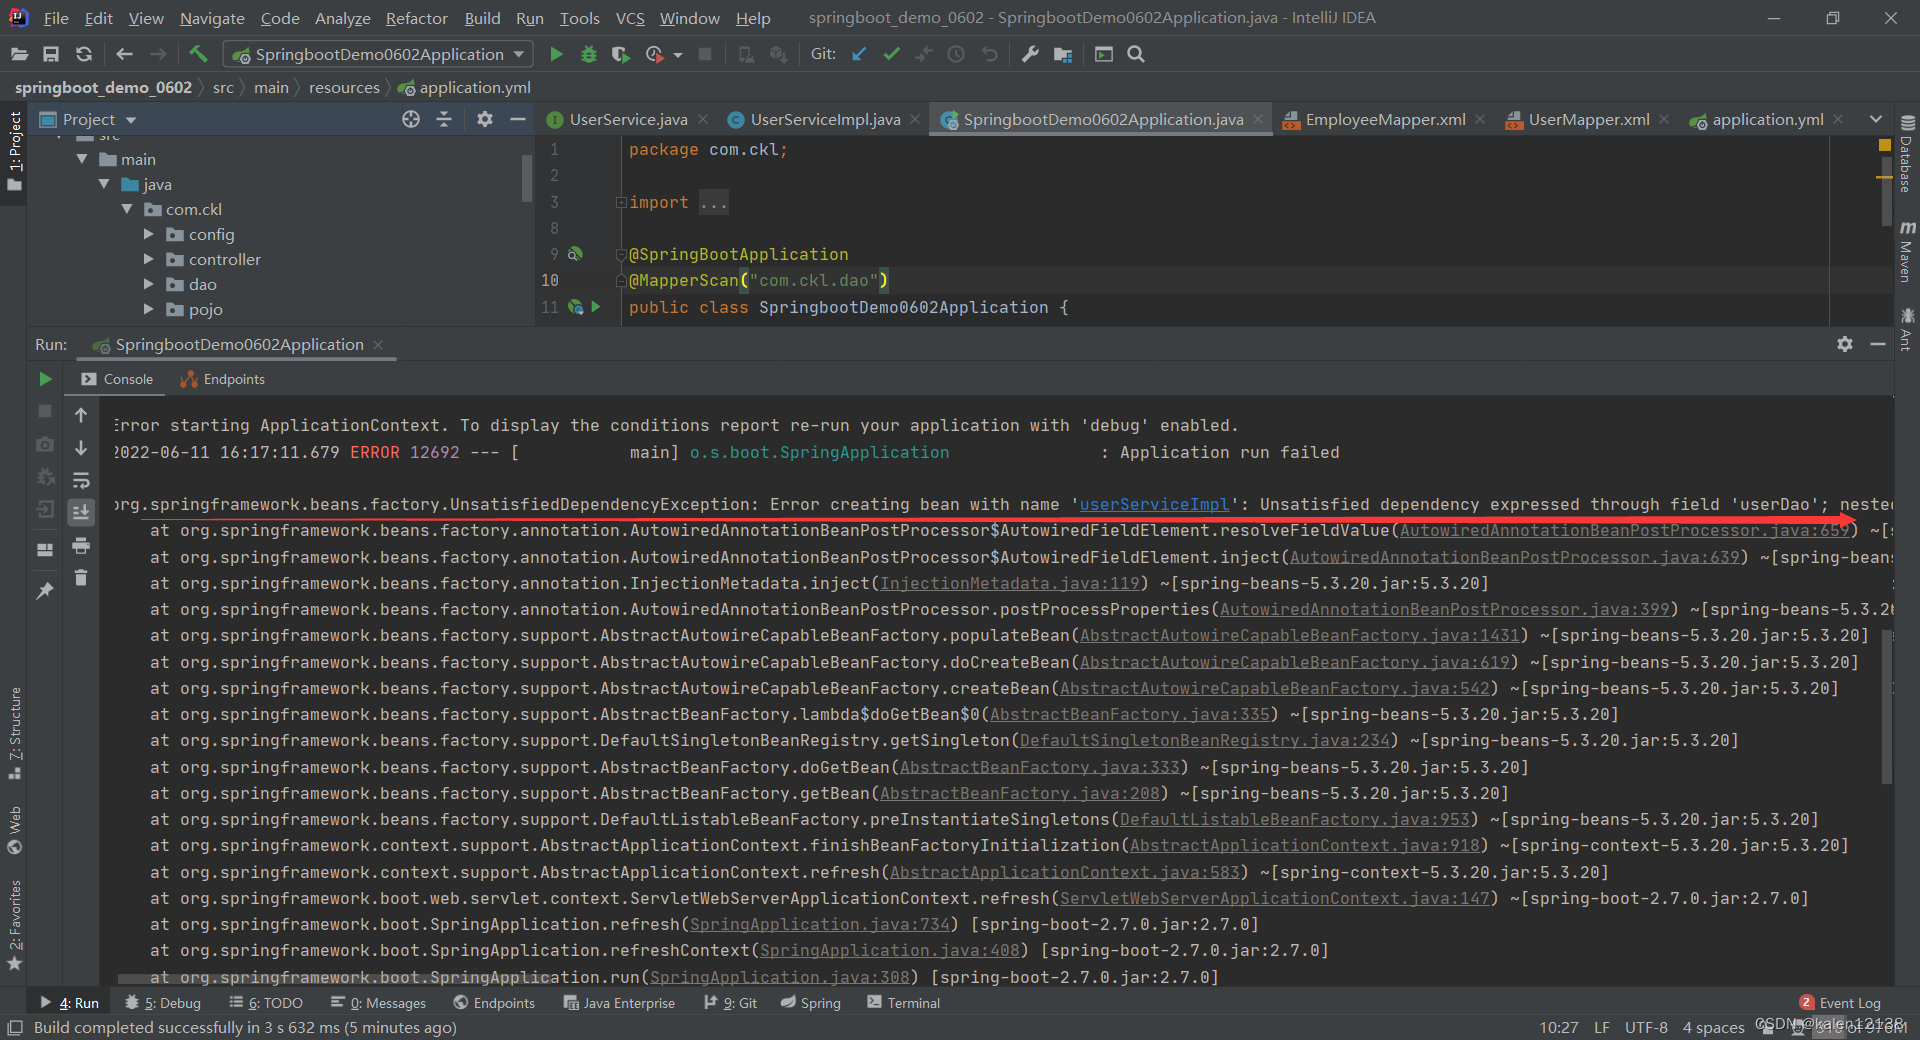Save all files with the floppy disk icon
This screenshot has width=1920, height=1040.
coord(51,54)
